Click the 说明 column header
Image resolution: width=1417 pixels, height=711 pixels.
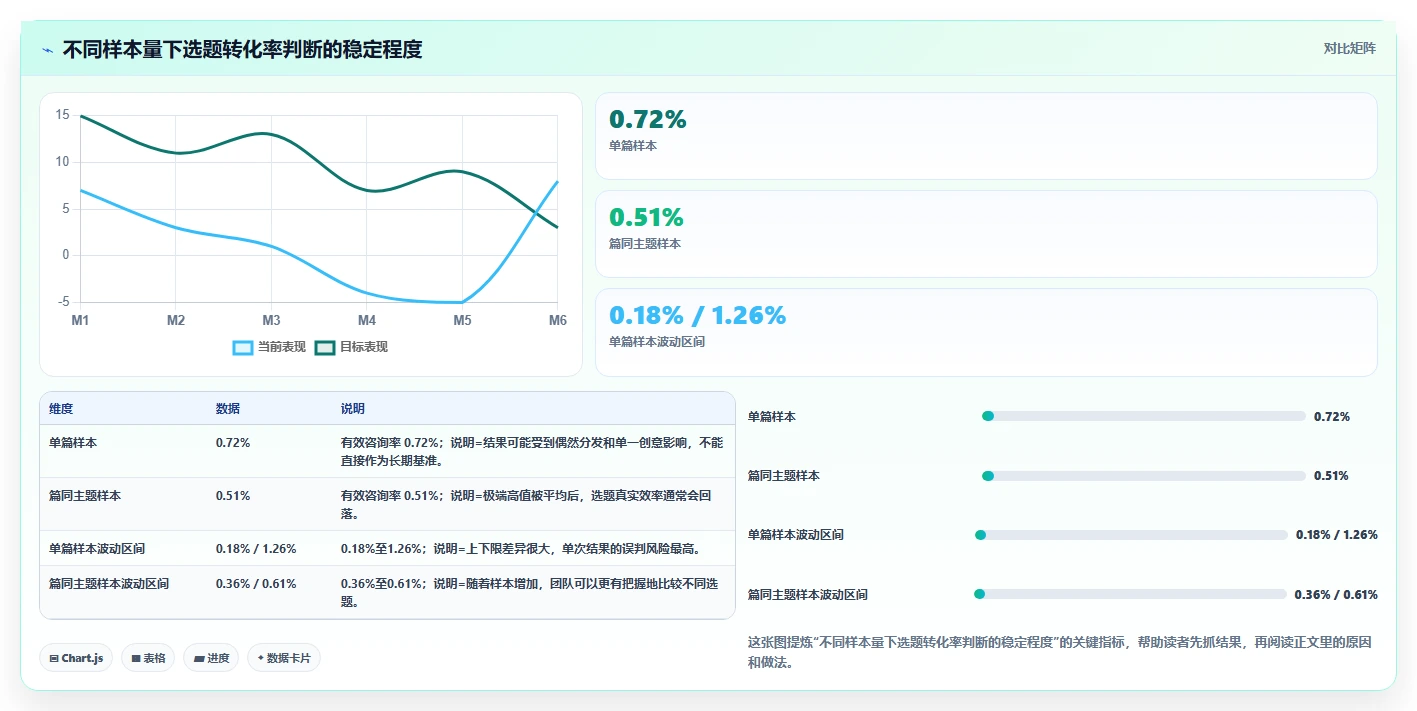click(353, 409)
